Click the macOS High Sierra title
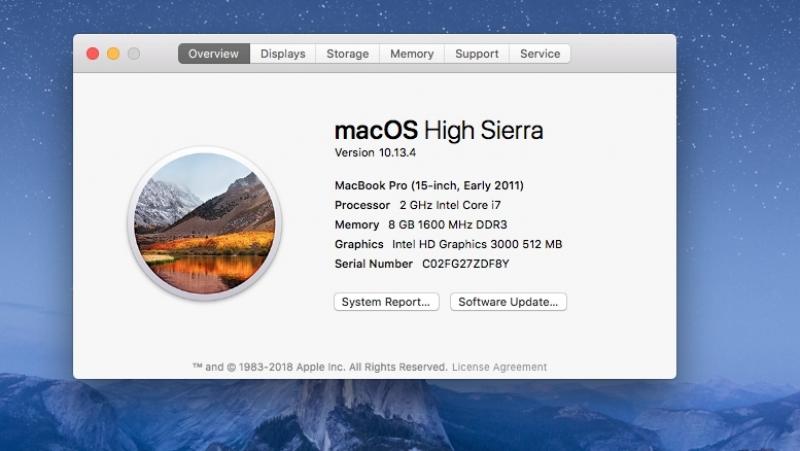 439,130
